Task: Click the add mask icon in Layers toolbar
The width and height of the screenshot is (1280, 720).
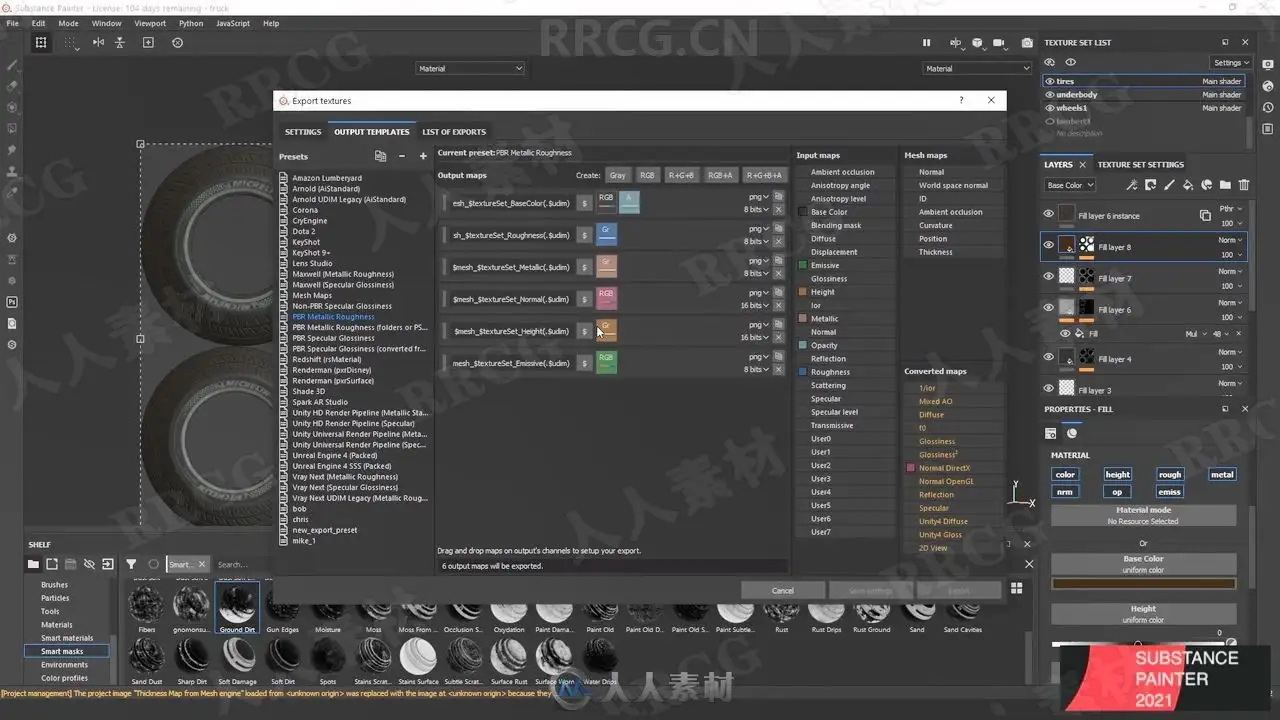Action: click(1150, 185)
